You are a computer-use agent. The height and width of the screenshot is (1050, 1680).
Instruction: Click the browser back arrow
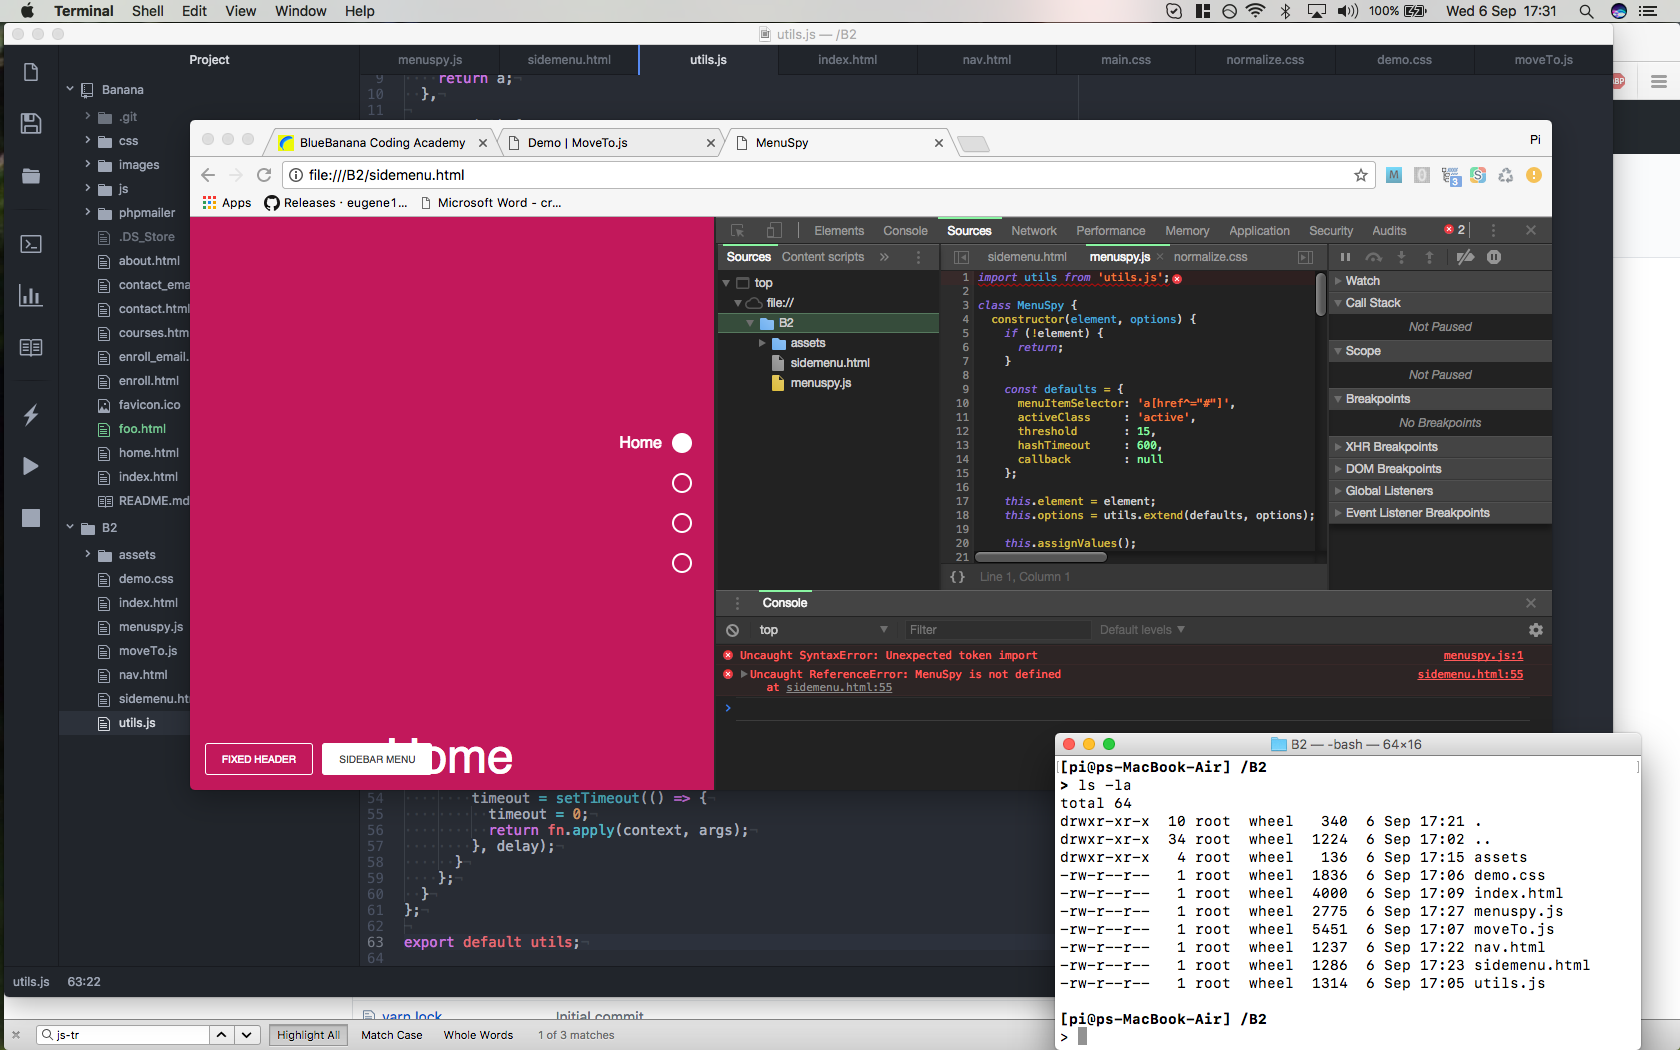208,175
